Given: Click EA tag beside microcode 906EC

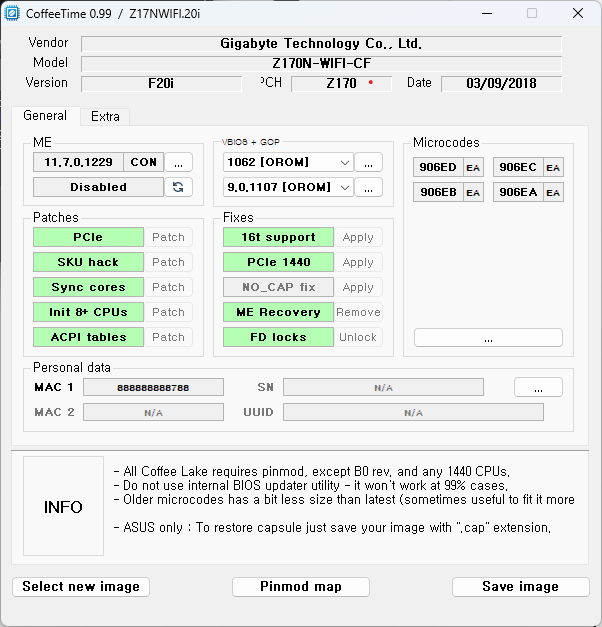Looking at the screenshot, I should [x=553, y=168].
